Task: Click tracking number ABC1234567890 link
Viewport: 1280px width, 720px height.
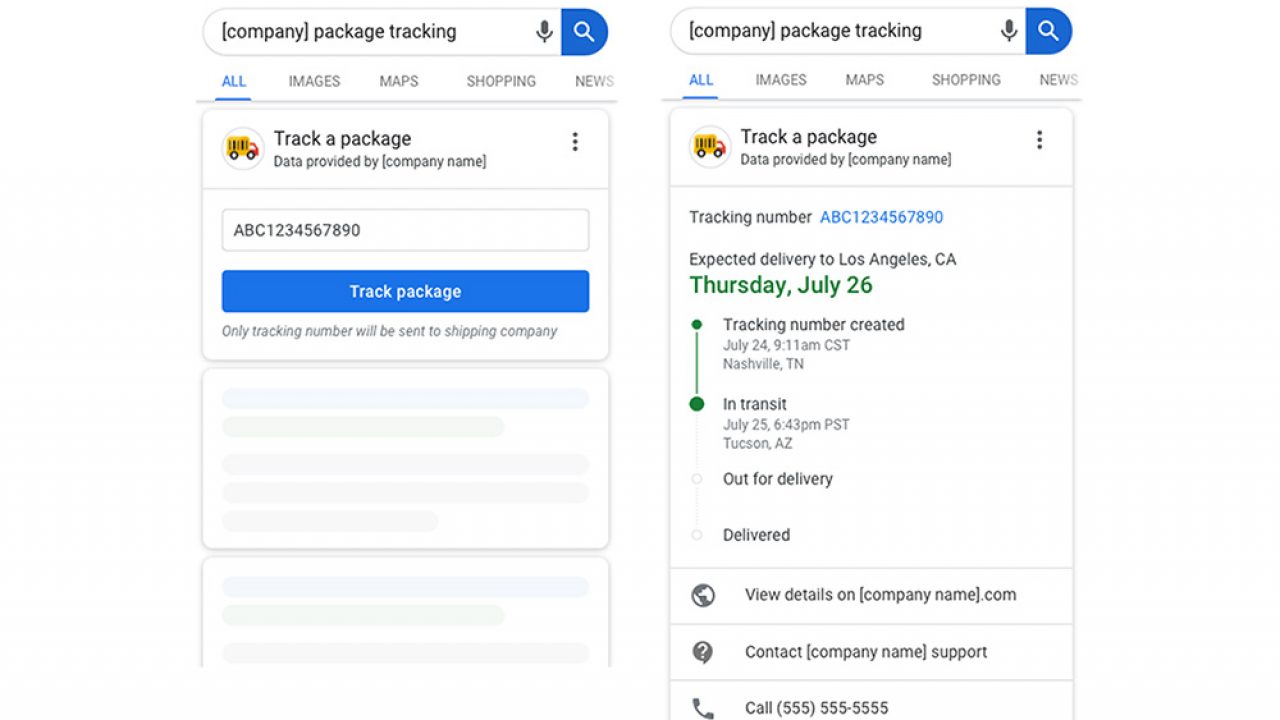Action: pyautogui.click(x=881, y=217)
